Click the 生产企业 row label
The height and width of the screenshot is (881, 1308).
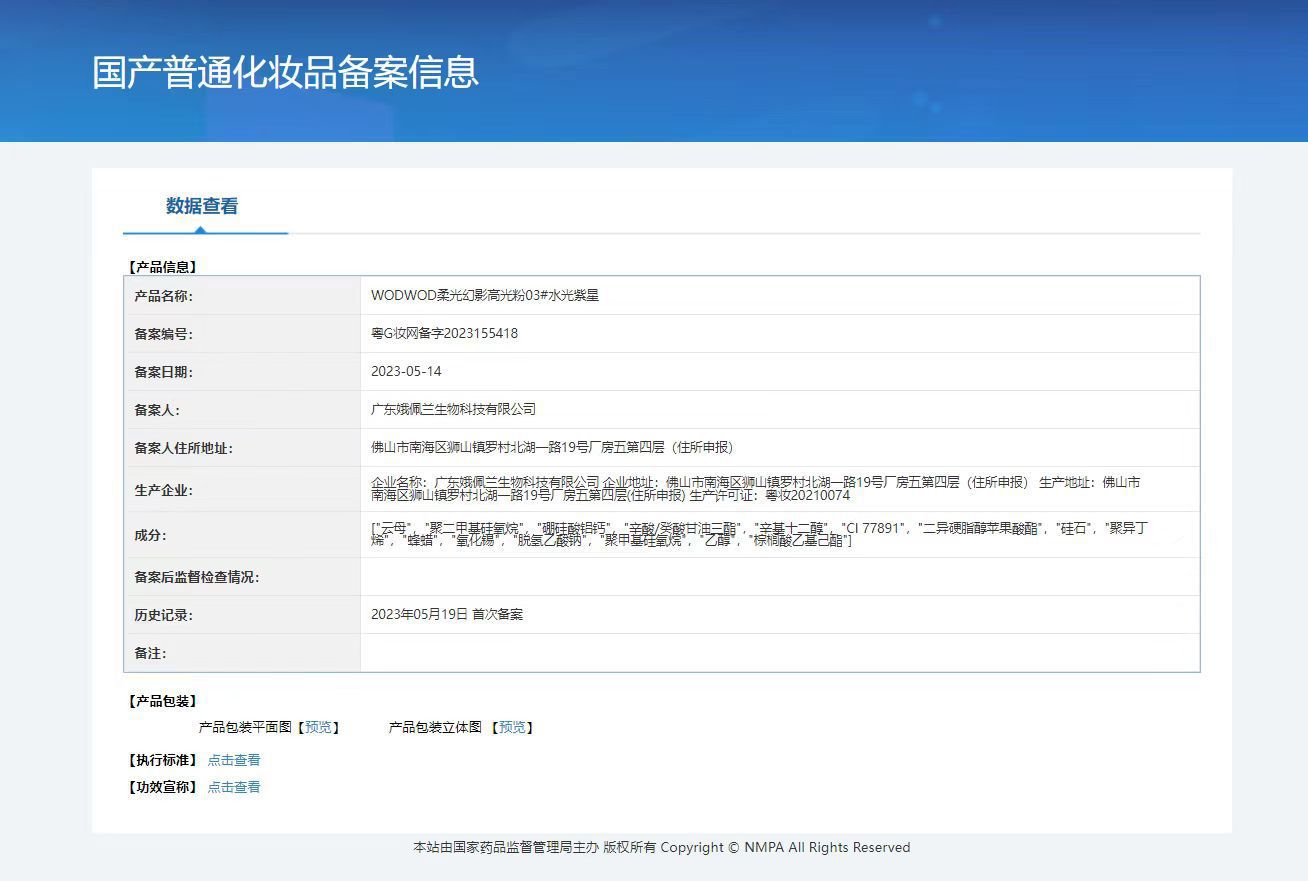pyautogui.click(x=164, y=490)
